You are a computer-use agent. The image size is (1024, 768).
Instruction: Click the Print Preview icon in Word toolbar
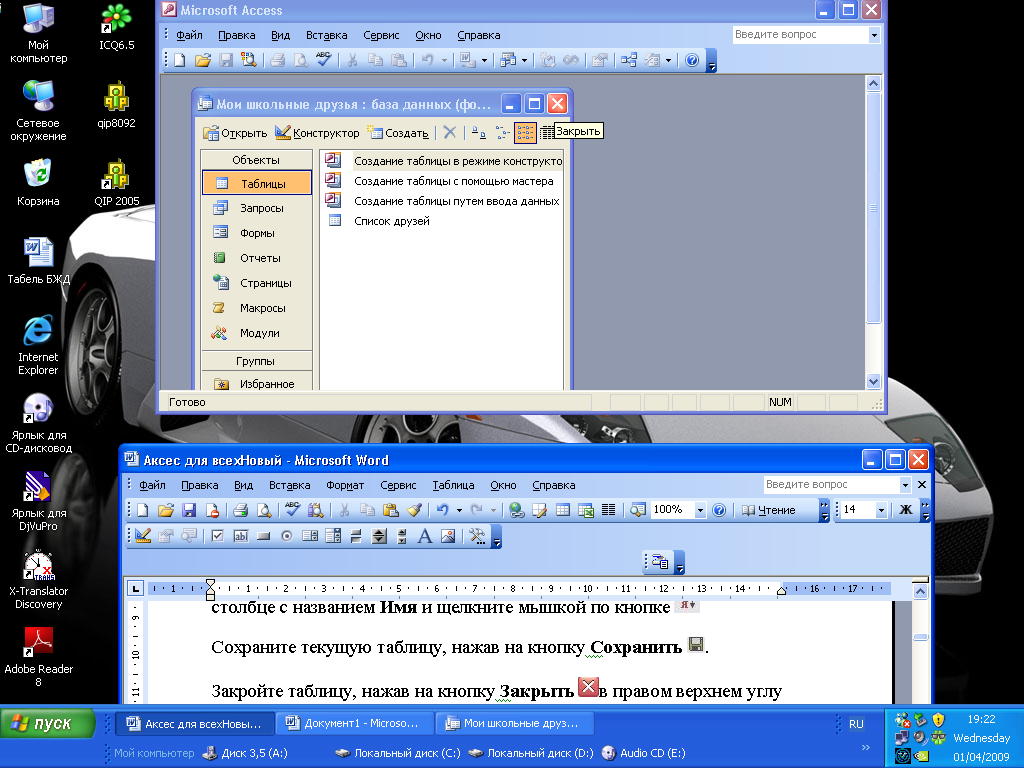264,510
